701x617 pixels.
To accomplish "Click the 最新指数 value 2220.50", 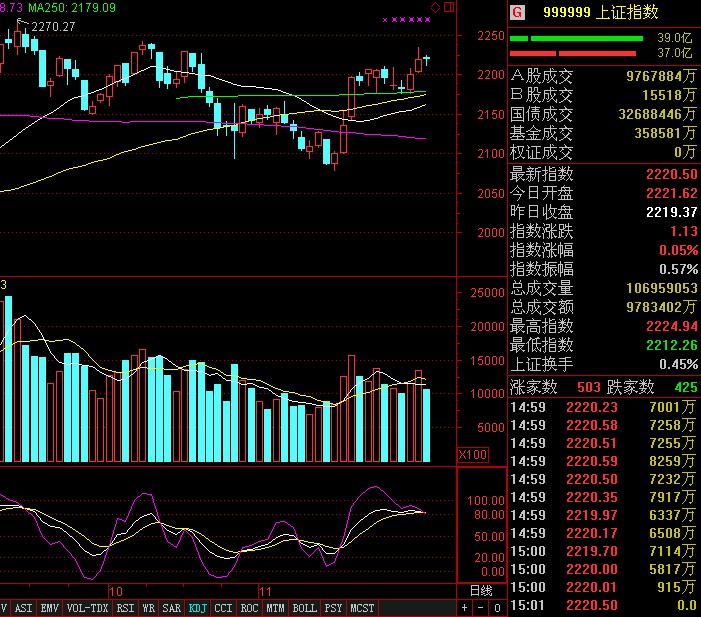I will (671, 174).
